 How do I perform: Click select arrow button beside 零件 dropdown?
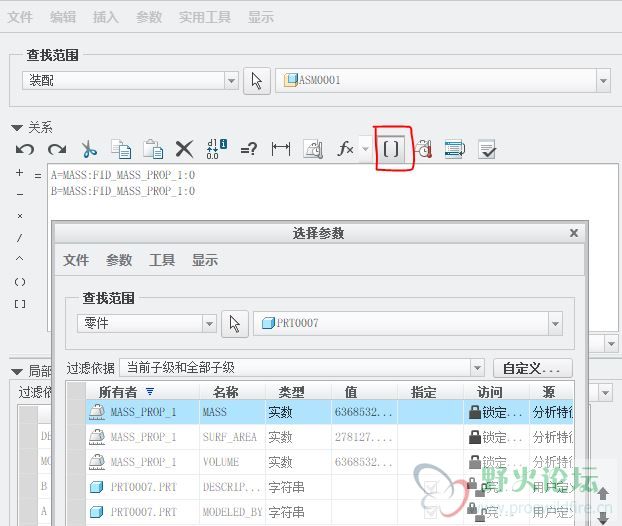[x=235, y=324]
